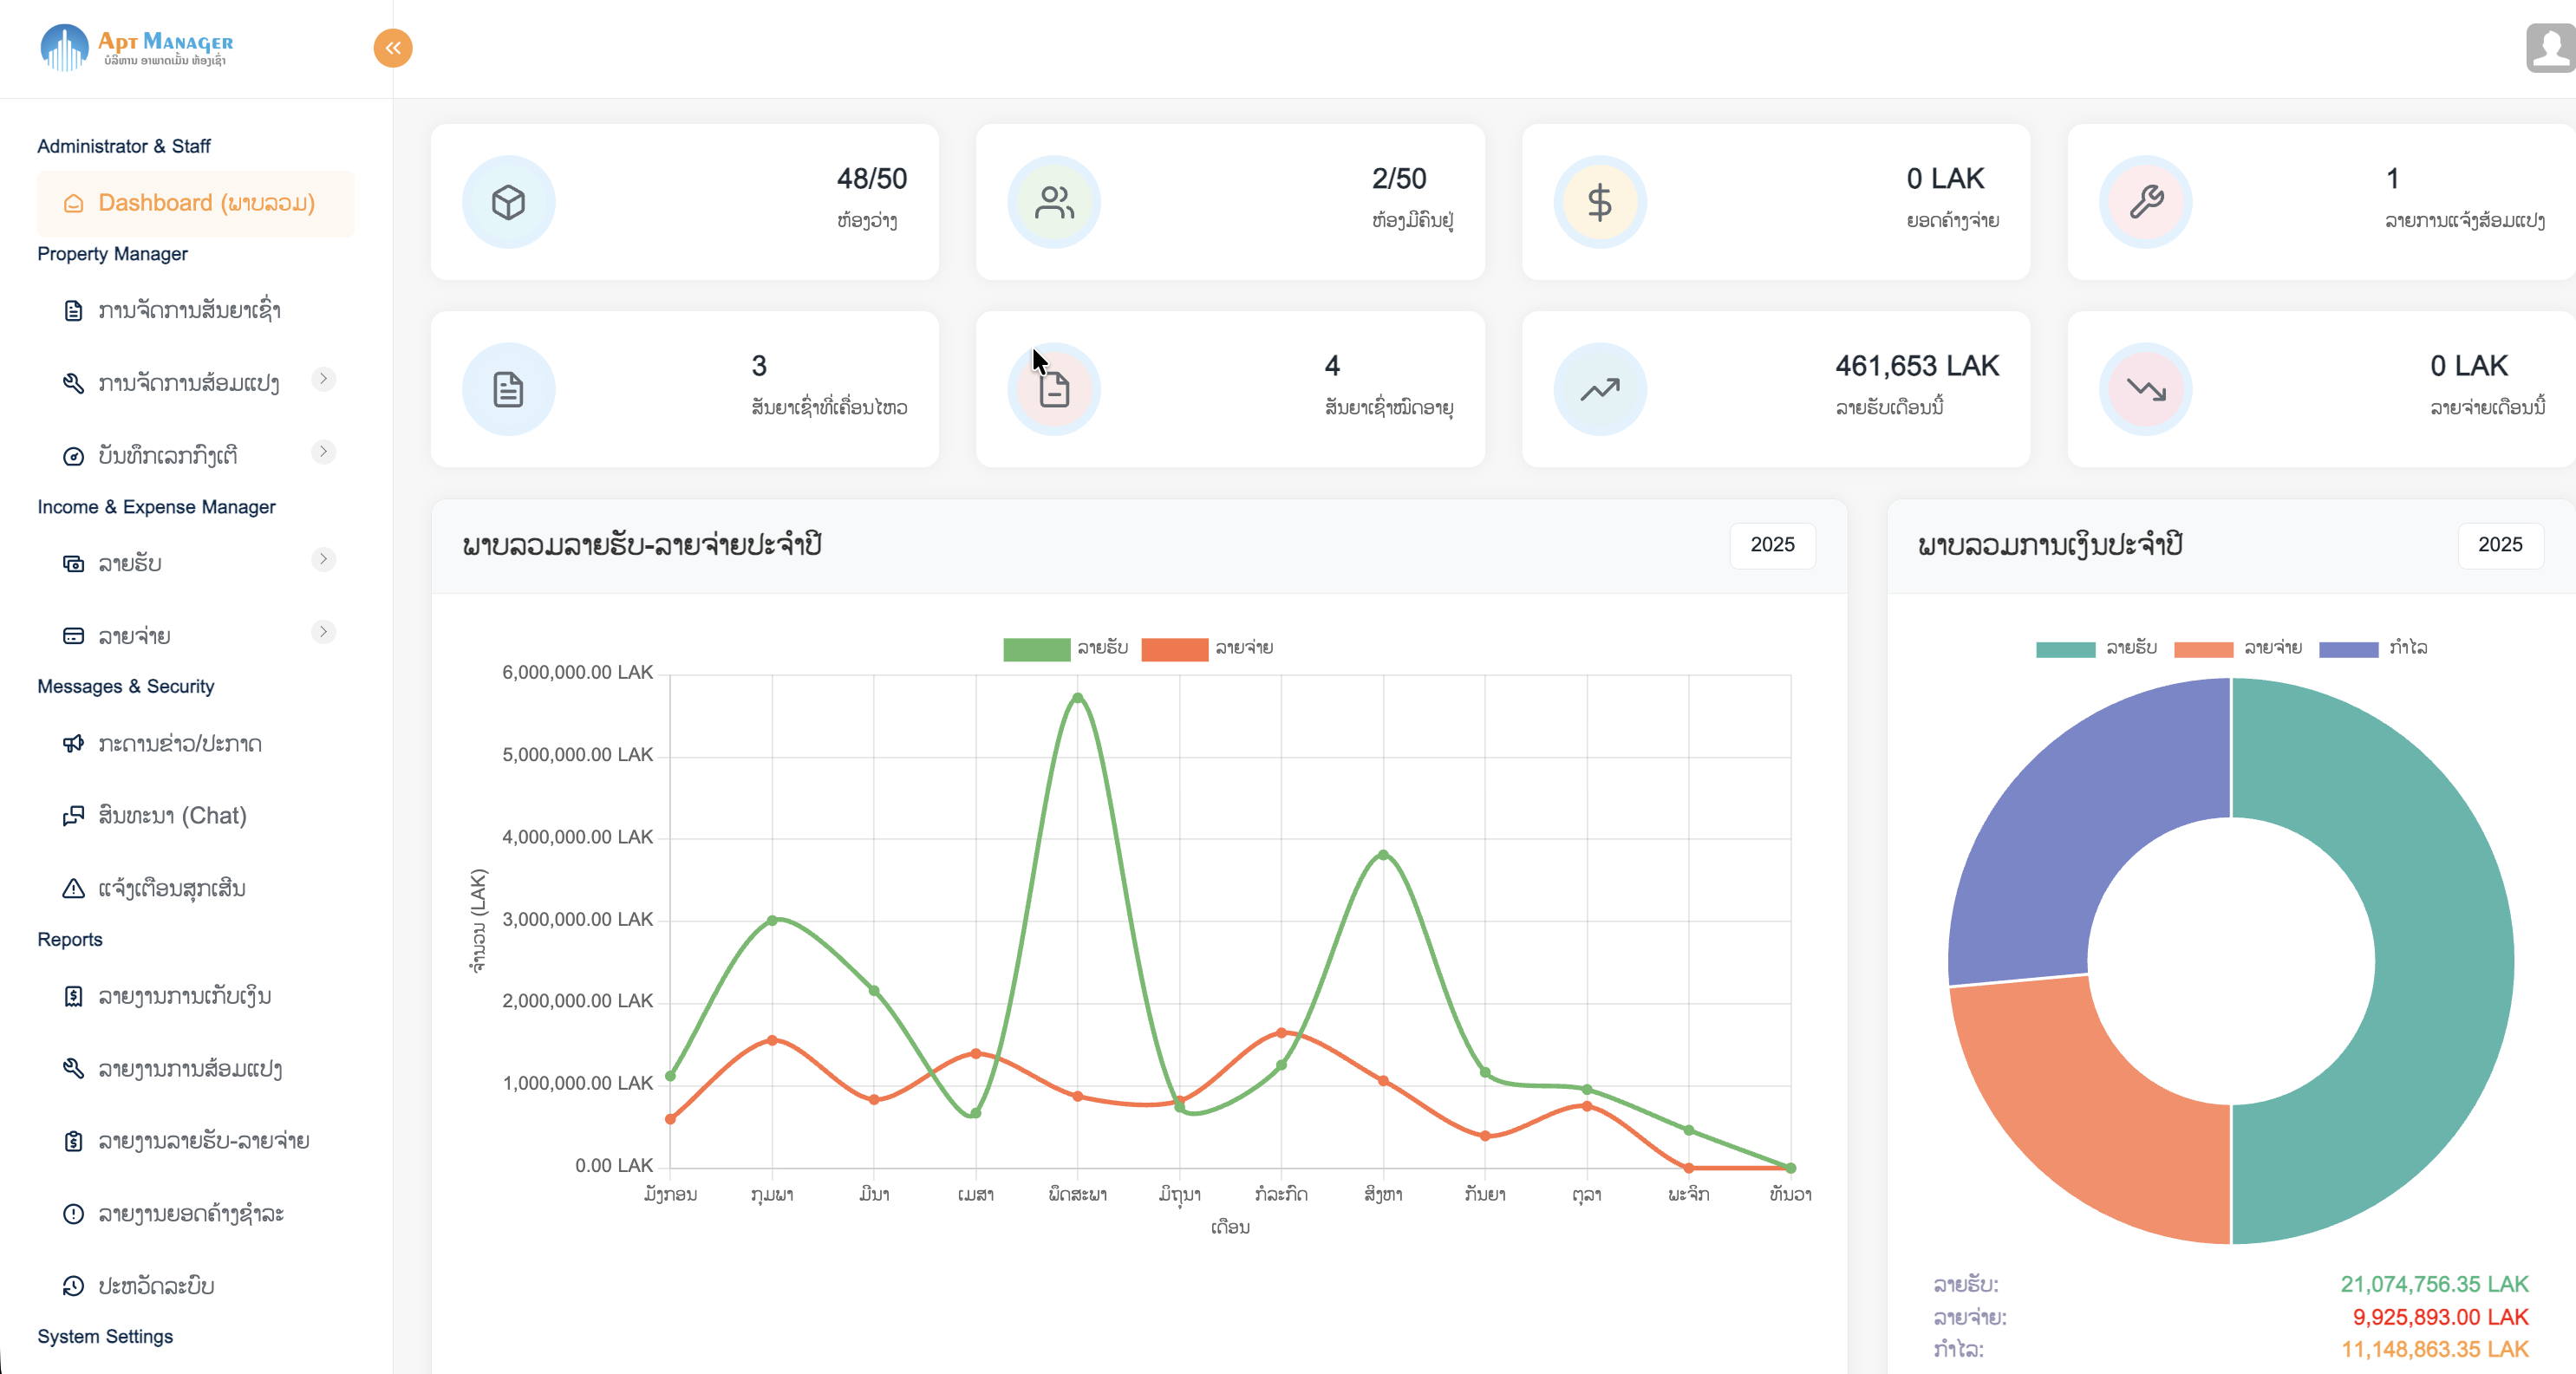Screen dimensions: 2576x1374
Task: Click the wrench icon on the repair request card
Action: (x=2146, y=201)
